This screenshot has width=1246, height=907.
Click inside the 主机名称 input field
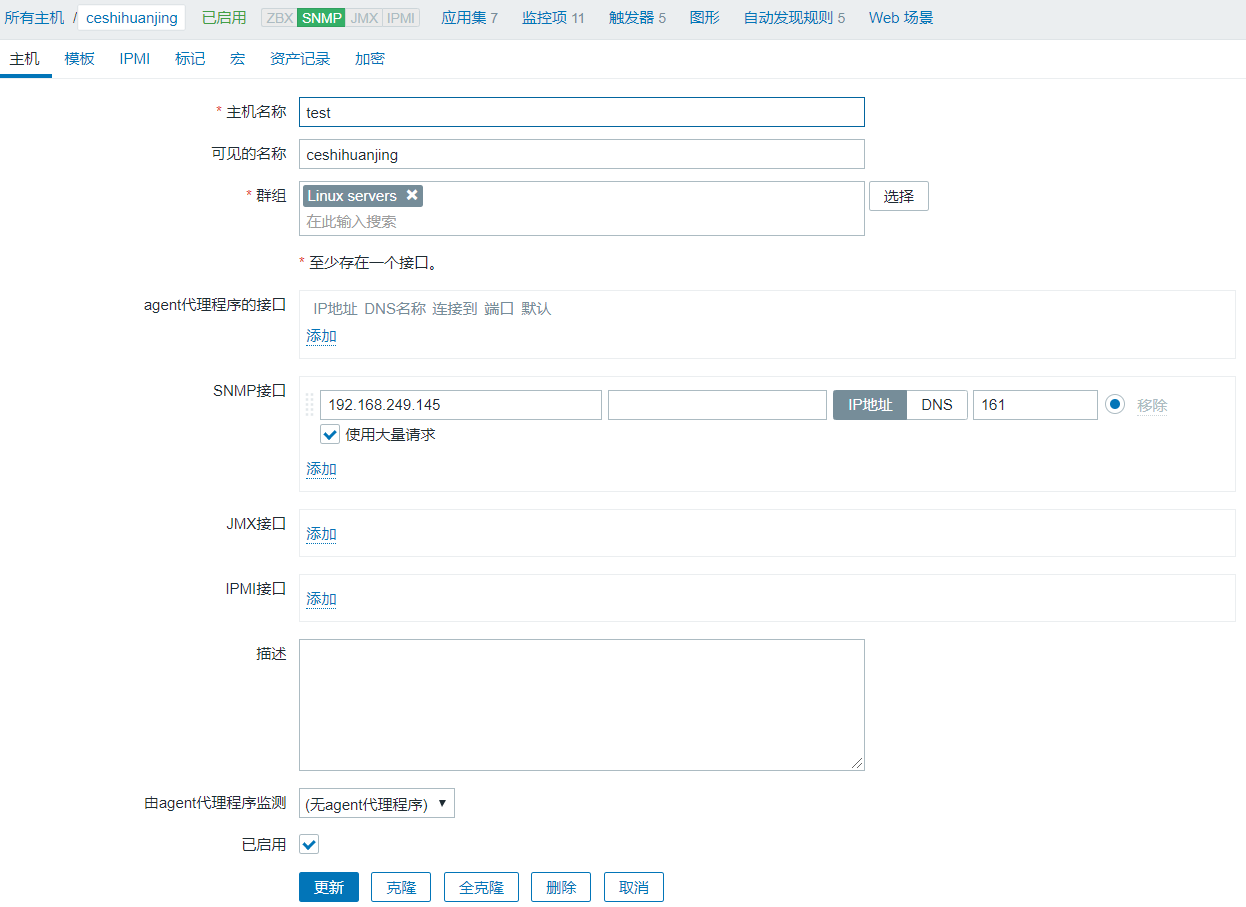point(582,112)
